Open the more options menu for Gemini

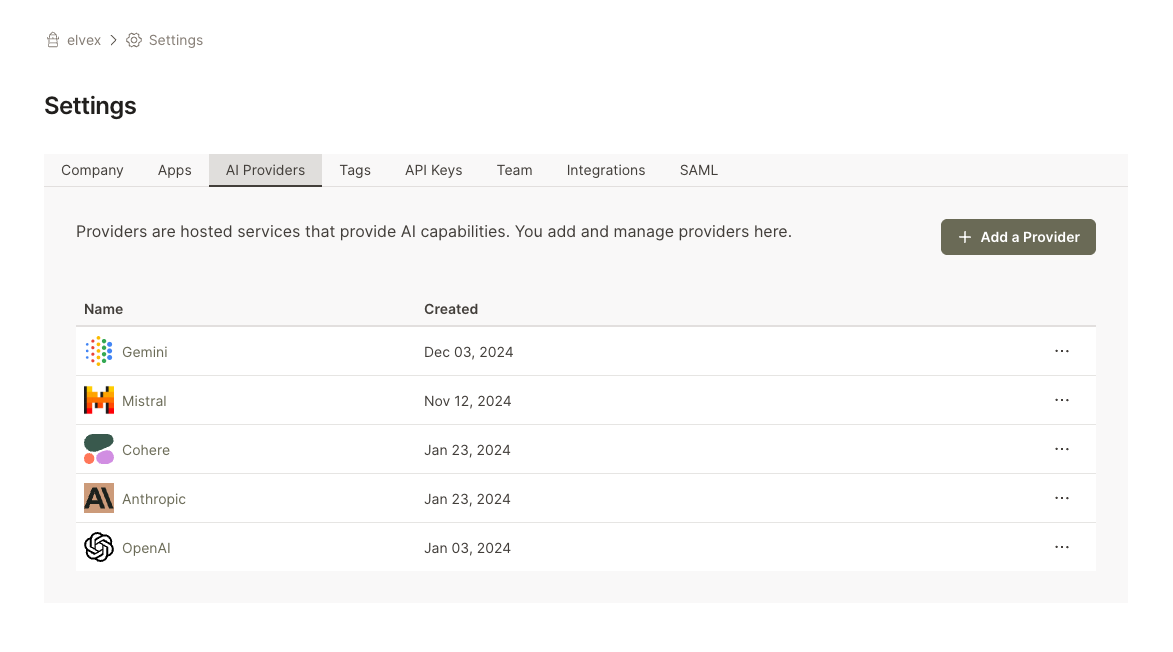click(1062, 352)
